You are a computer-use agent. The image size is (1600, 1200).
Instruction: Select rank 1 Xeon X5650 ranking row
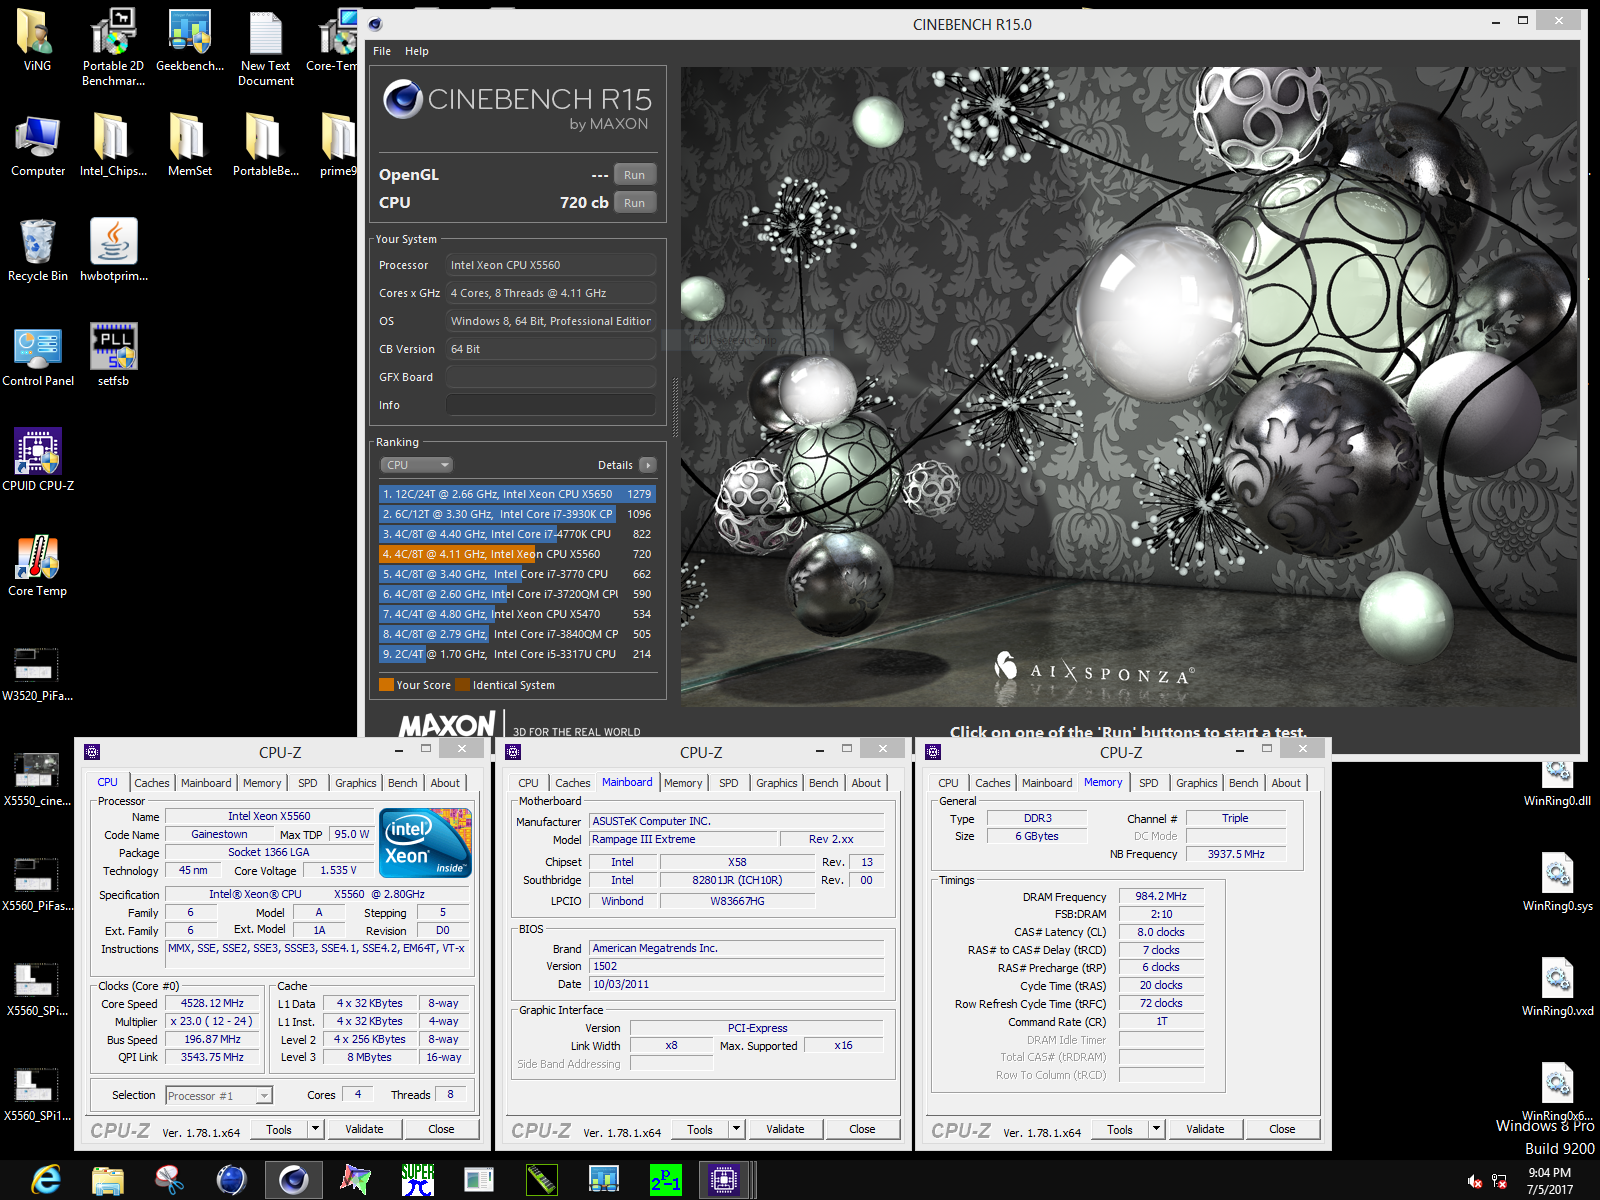tap(517, 494)
